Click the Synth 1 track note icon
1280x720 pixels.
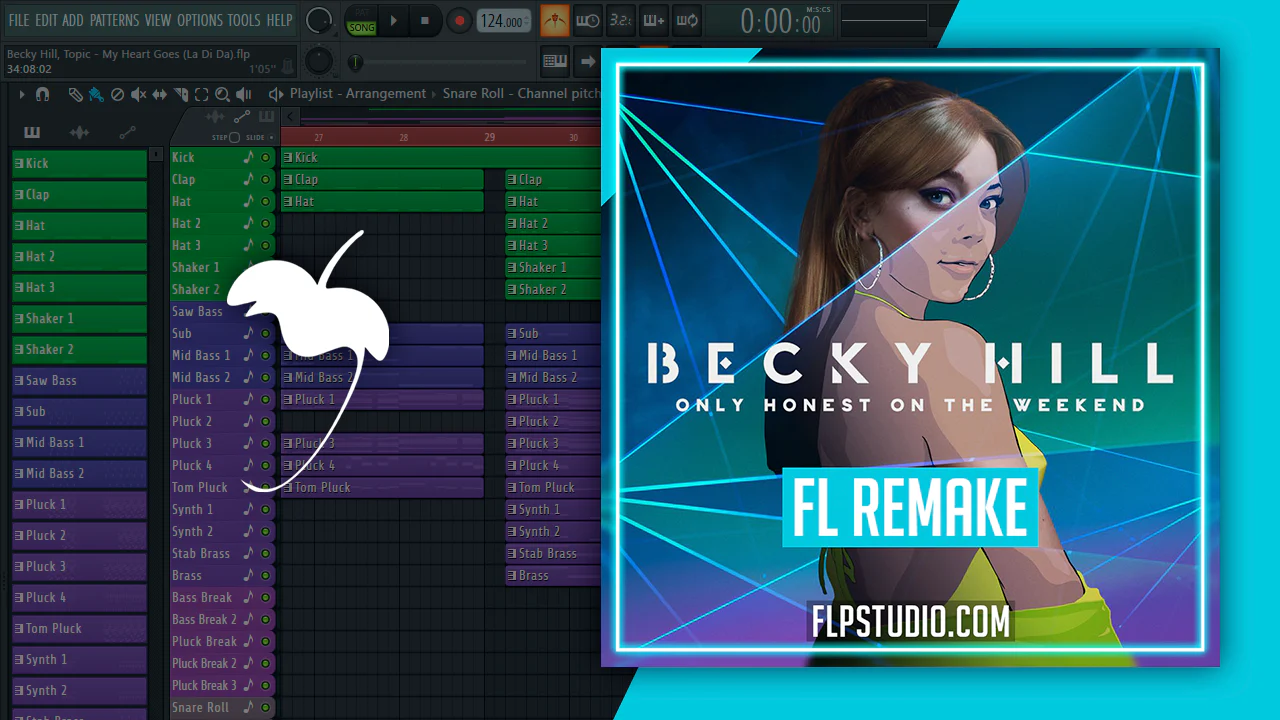click(248, 509)
